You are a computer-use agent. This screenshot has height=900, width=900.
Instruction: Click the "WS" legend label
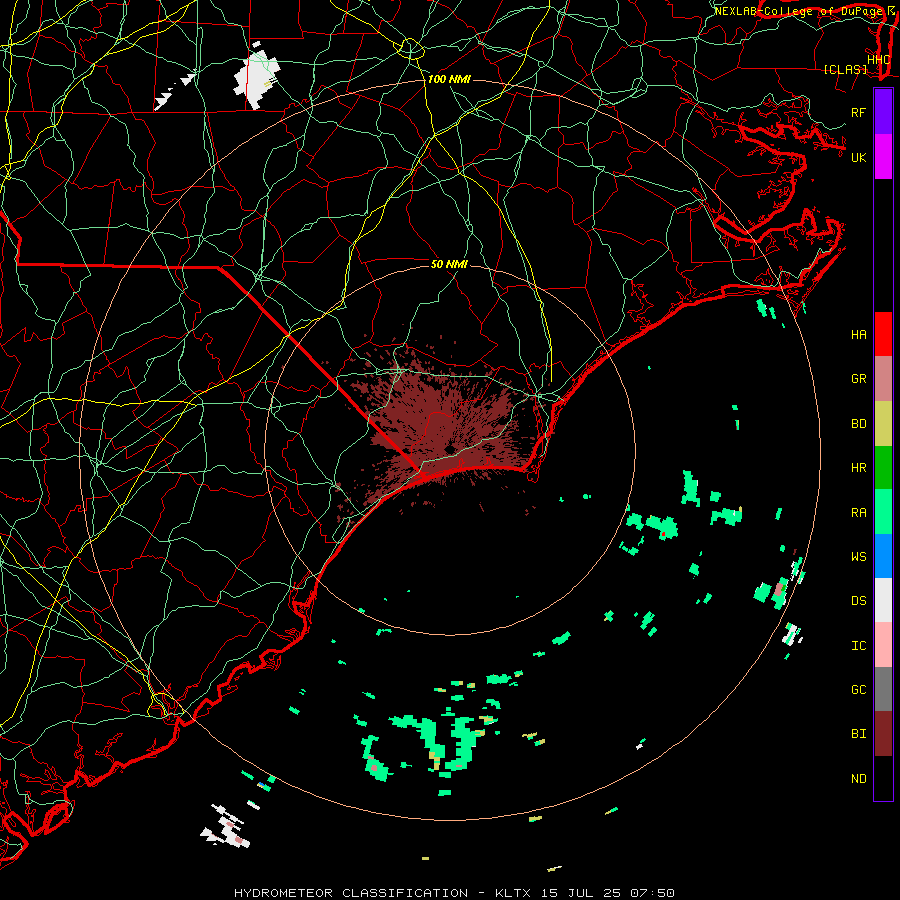858,557
